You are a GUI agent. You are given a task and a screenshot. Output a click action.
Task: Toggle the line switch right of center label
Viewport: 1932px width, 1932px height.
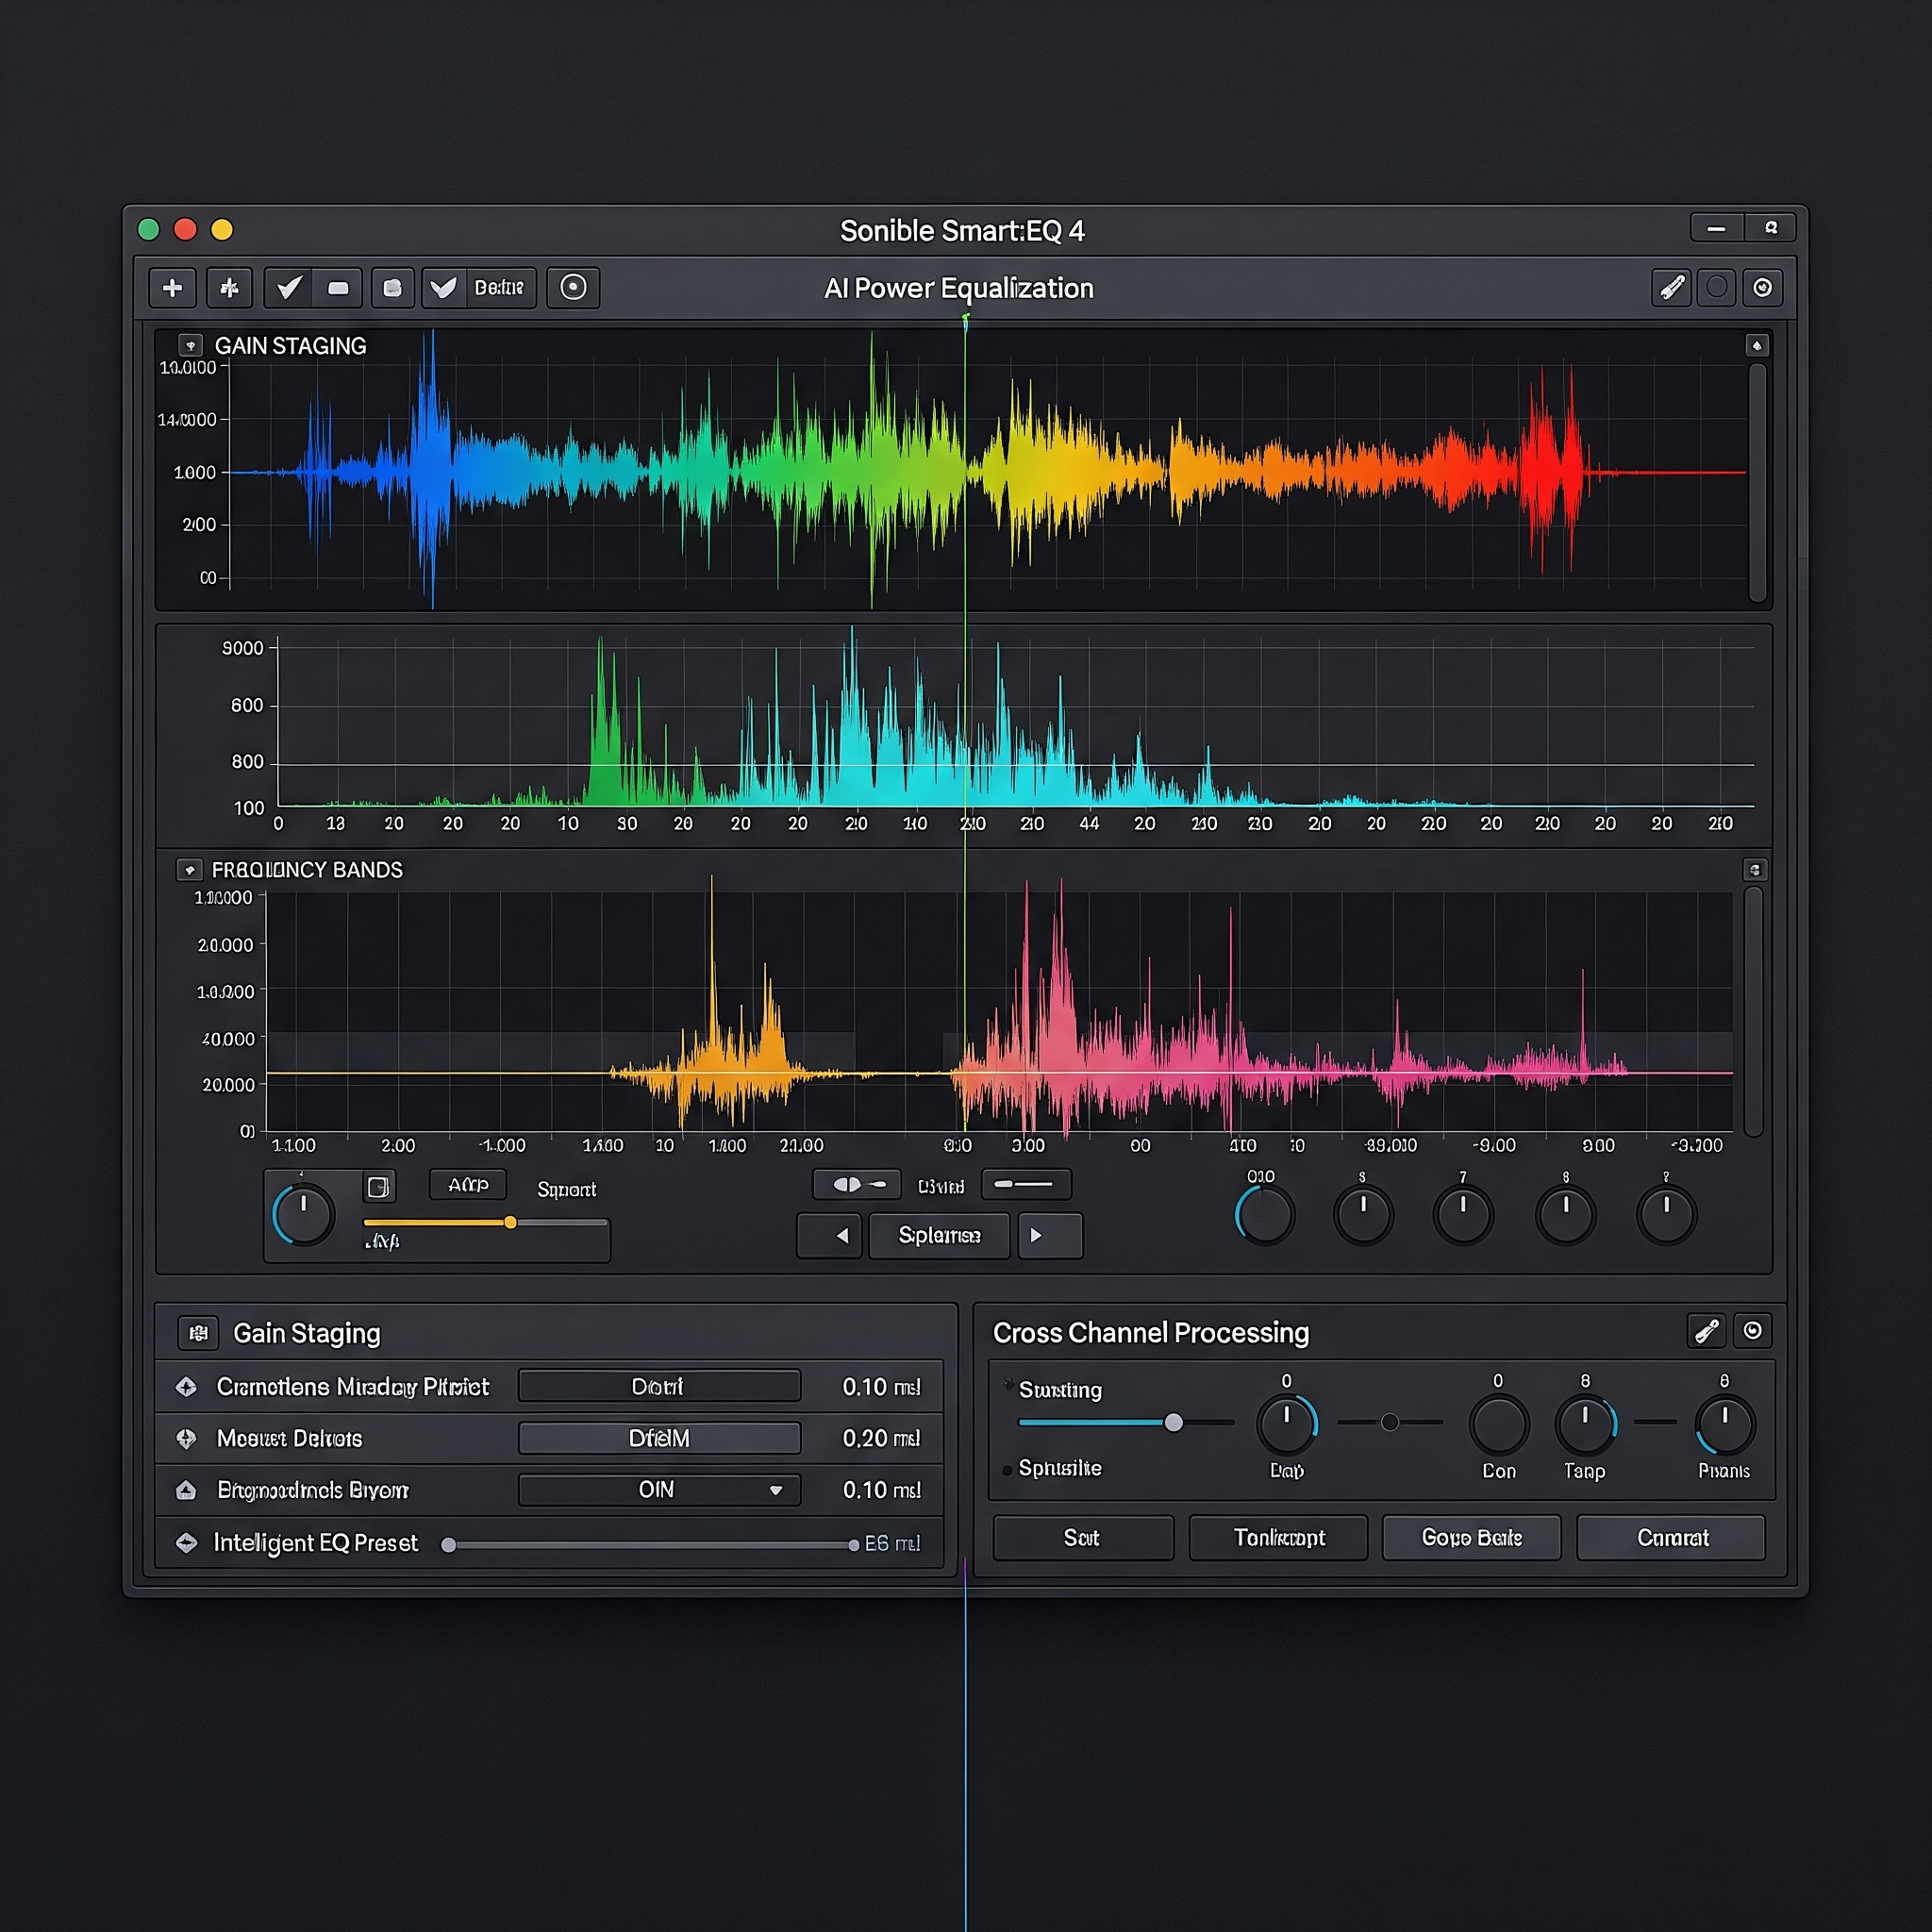[x=1026, y=1184]
